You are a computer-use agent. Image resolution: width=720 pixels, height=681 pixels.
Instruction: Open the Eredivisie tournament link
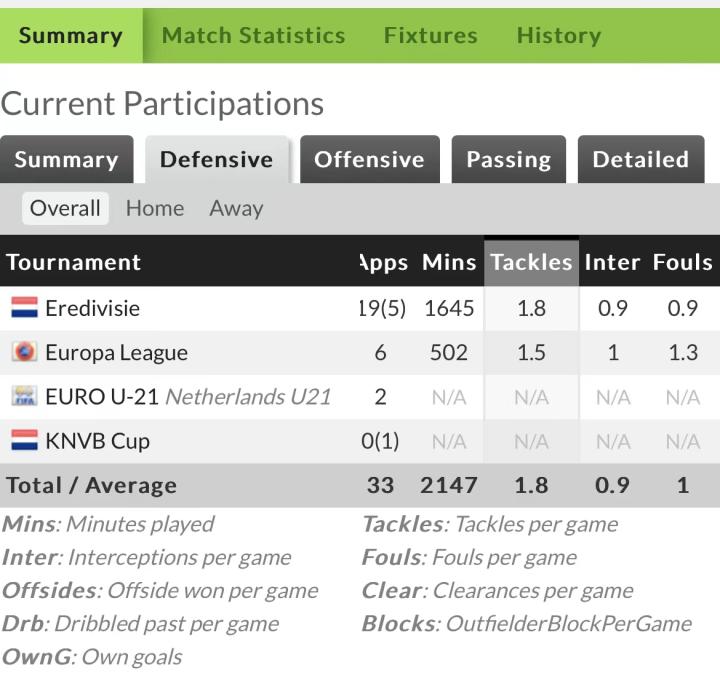92,308
